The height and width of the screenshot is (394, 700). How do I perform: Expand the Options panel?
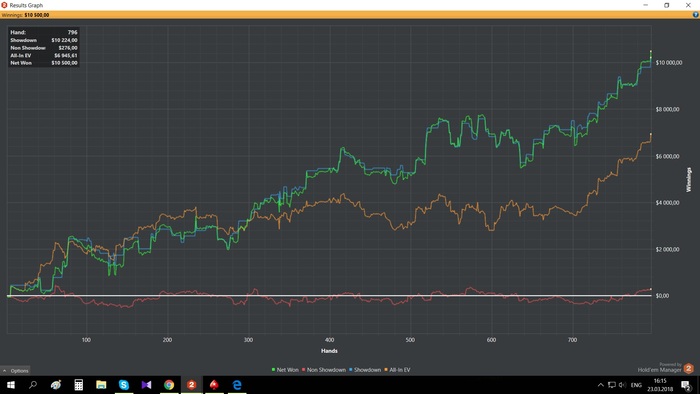click(15, 370)
